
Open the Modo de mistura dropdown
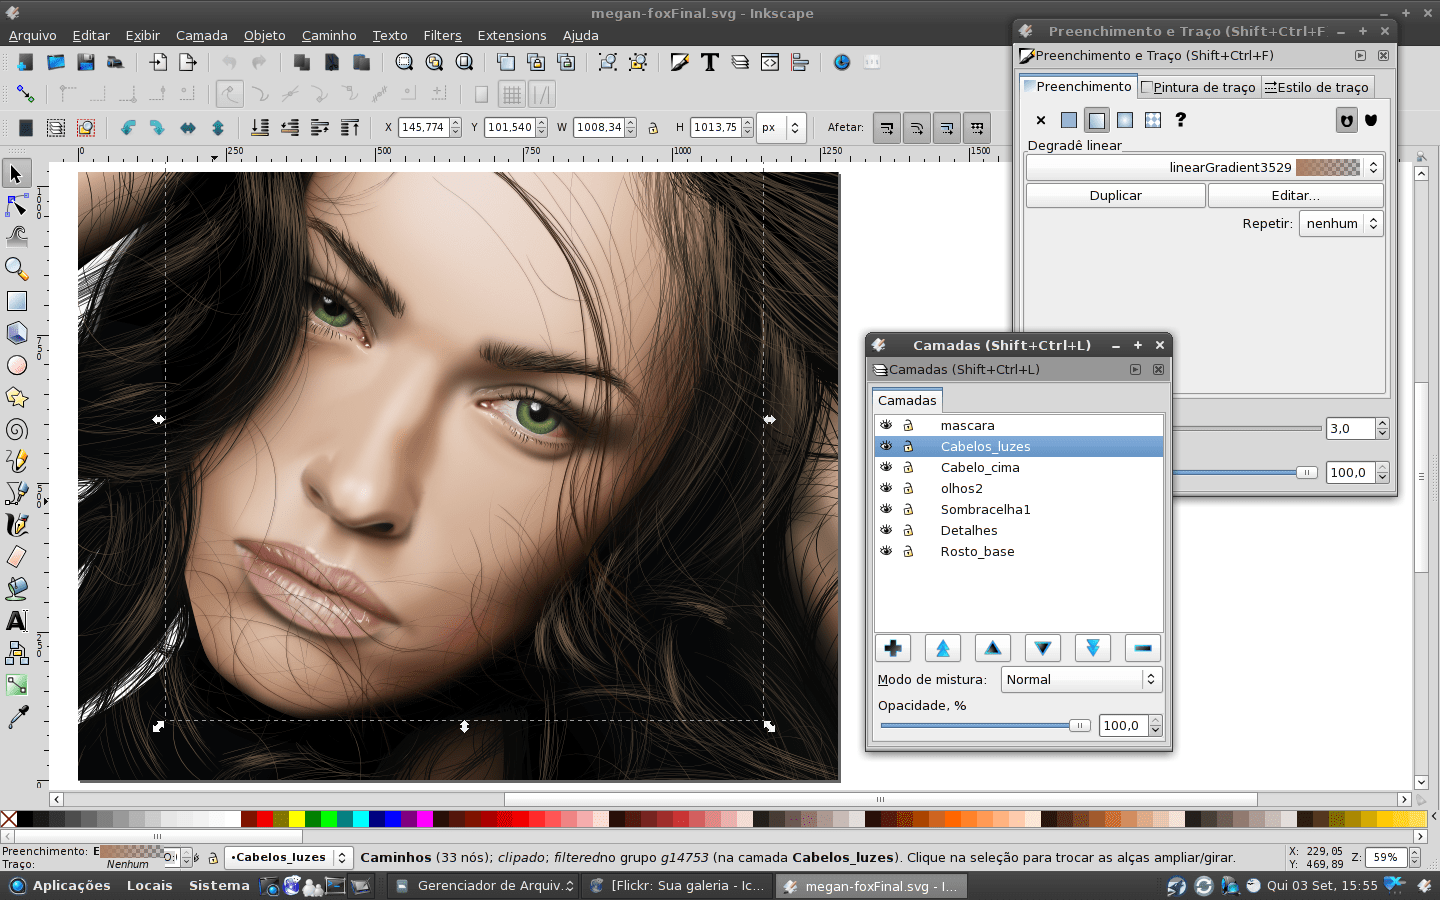point(1080,679)
